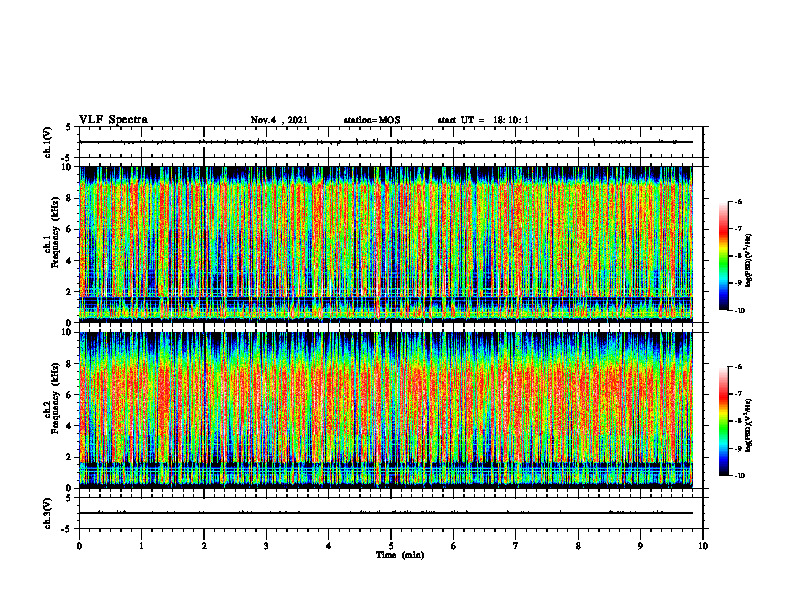The image size is (792, 612).
Task: Click inside the ch.2 spectrogram panel
Action: (386, 410)
